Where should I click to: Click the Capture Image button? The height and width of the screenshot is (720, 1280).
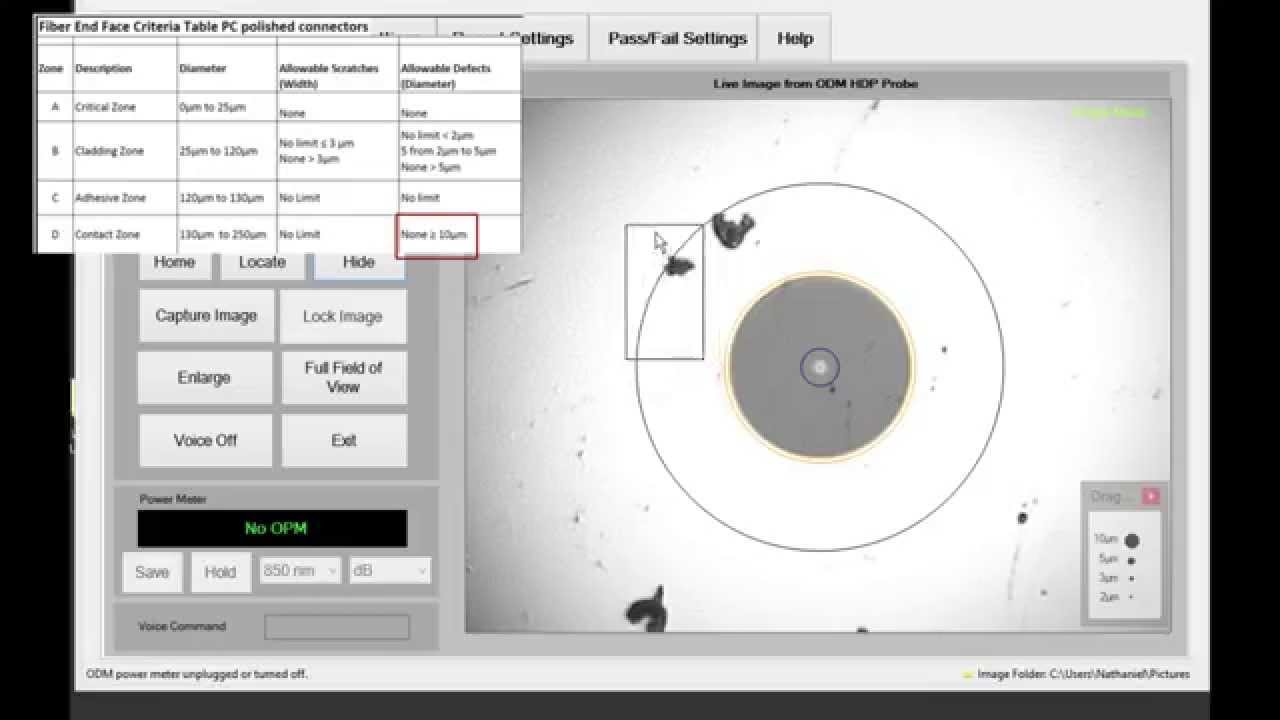click(x=205, y=316)
